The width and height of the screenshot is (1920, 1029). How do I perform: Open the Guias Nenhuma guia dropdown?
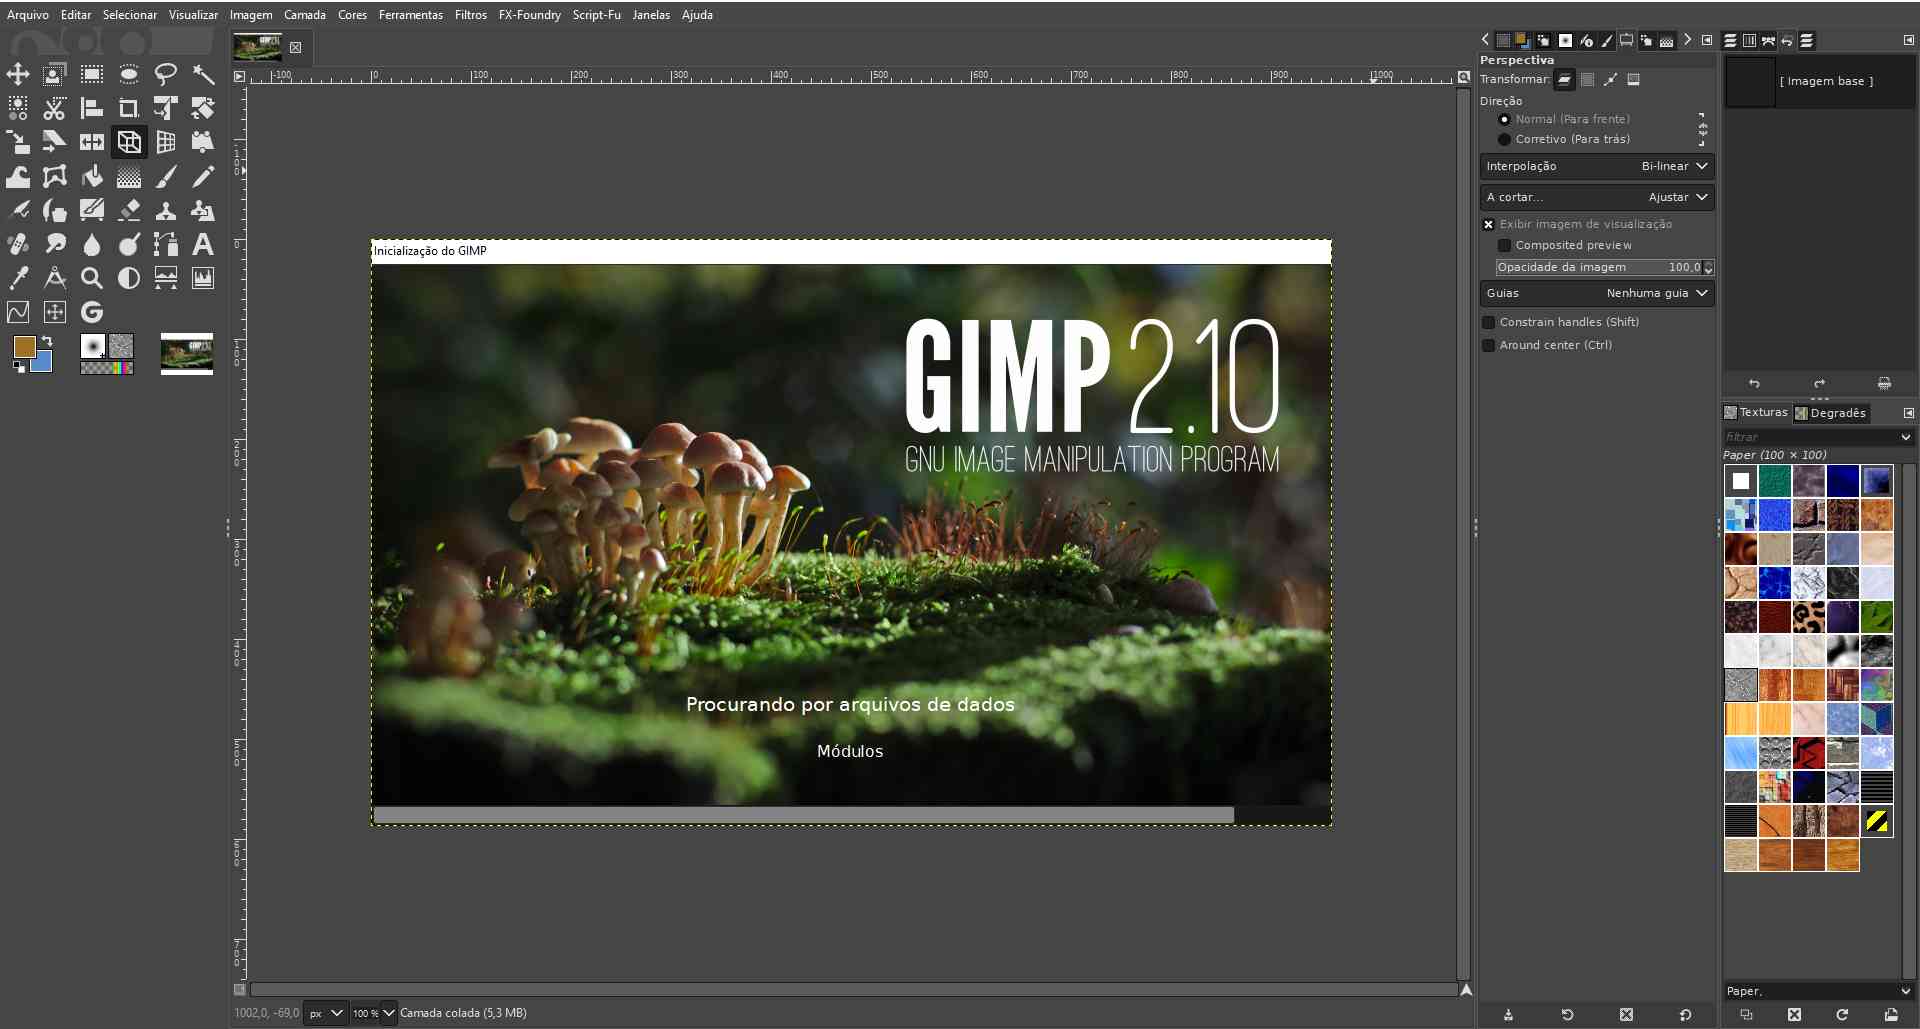[x=1597, y=293]
